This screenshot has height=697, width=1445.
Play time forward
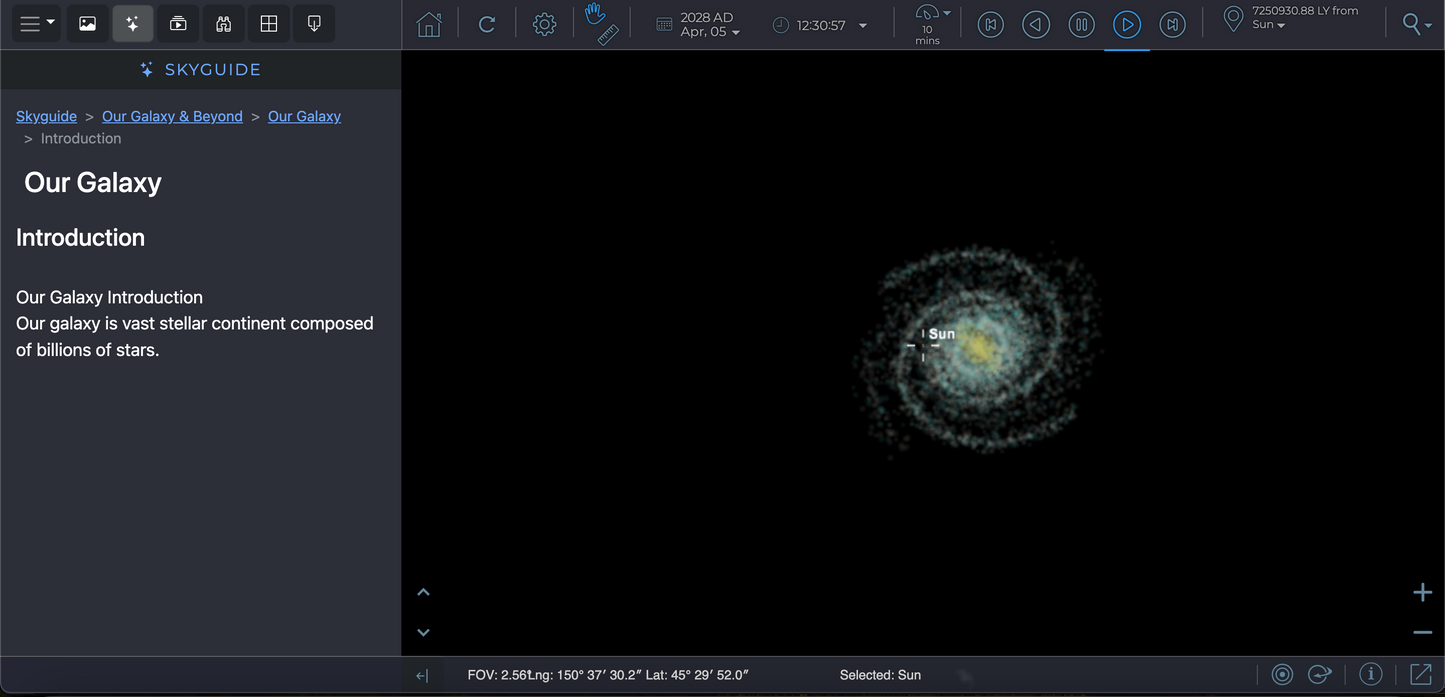1127,25
